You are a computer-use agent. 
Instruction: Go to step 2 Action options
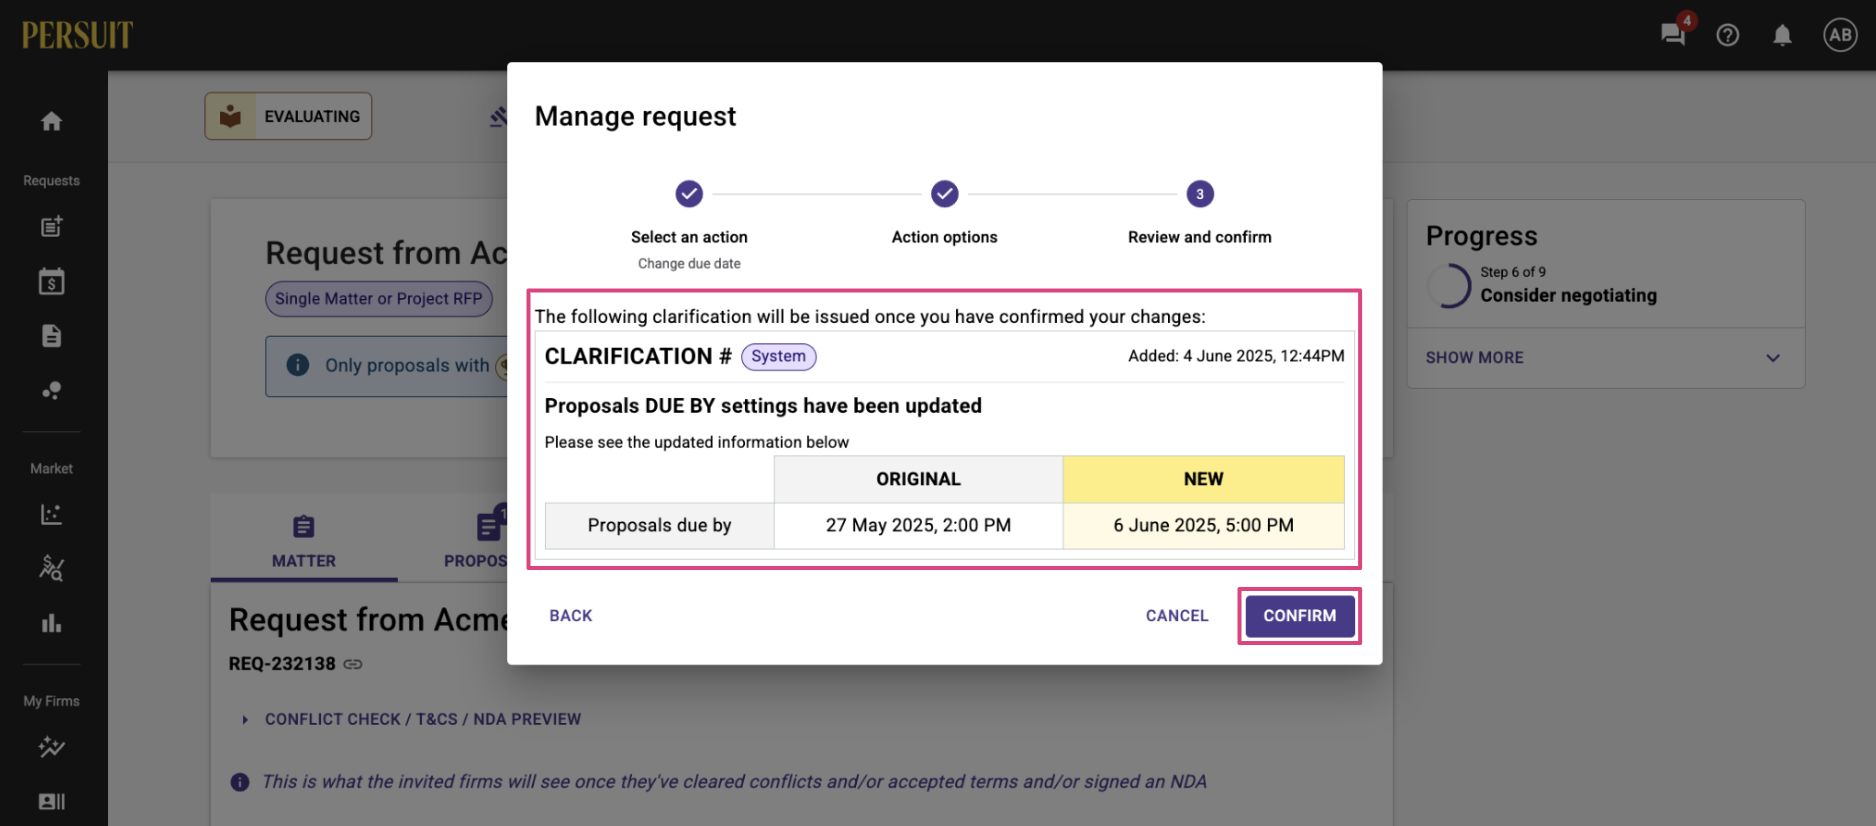[945, 194]
